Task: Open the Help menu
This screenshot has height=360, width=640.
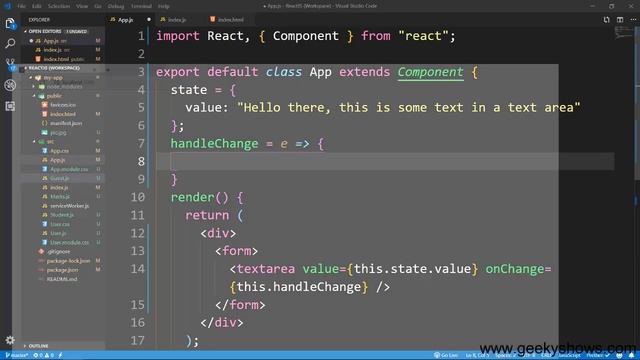Action: coord(164,6)
